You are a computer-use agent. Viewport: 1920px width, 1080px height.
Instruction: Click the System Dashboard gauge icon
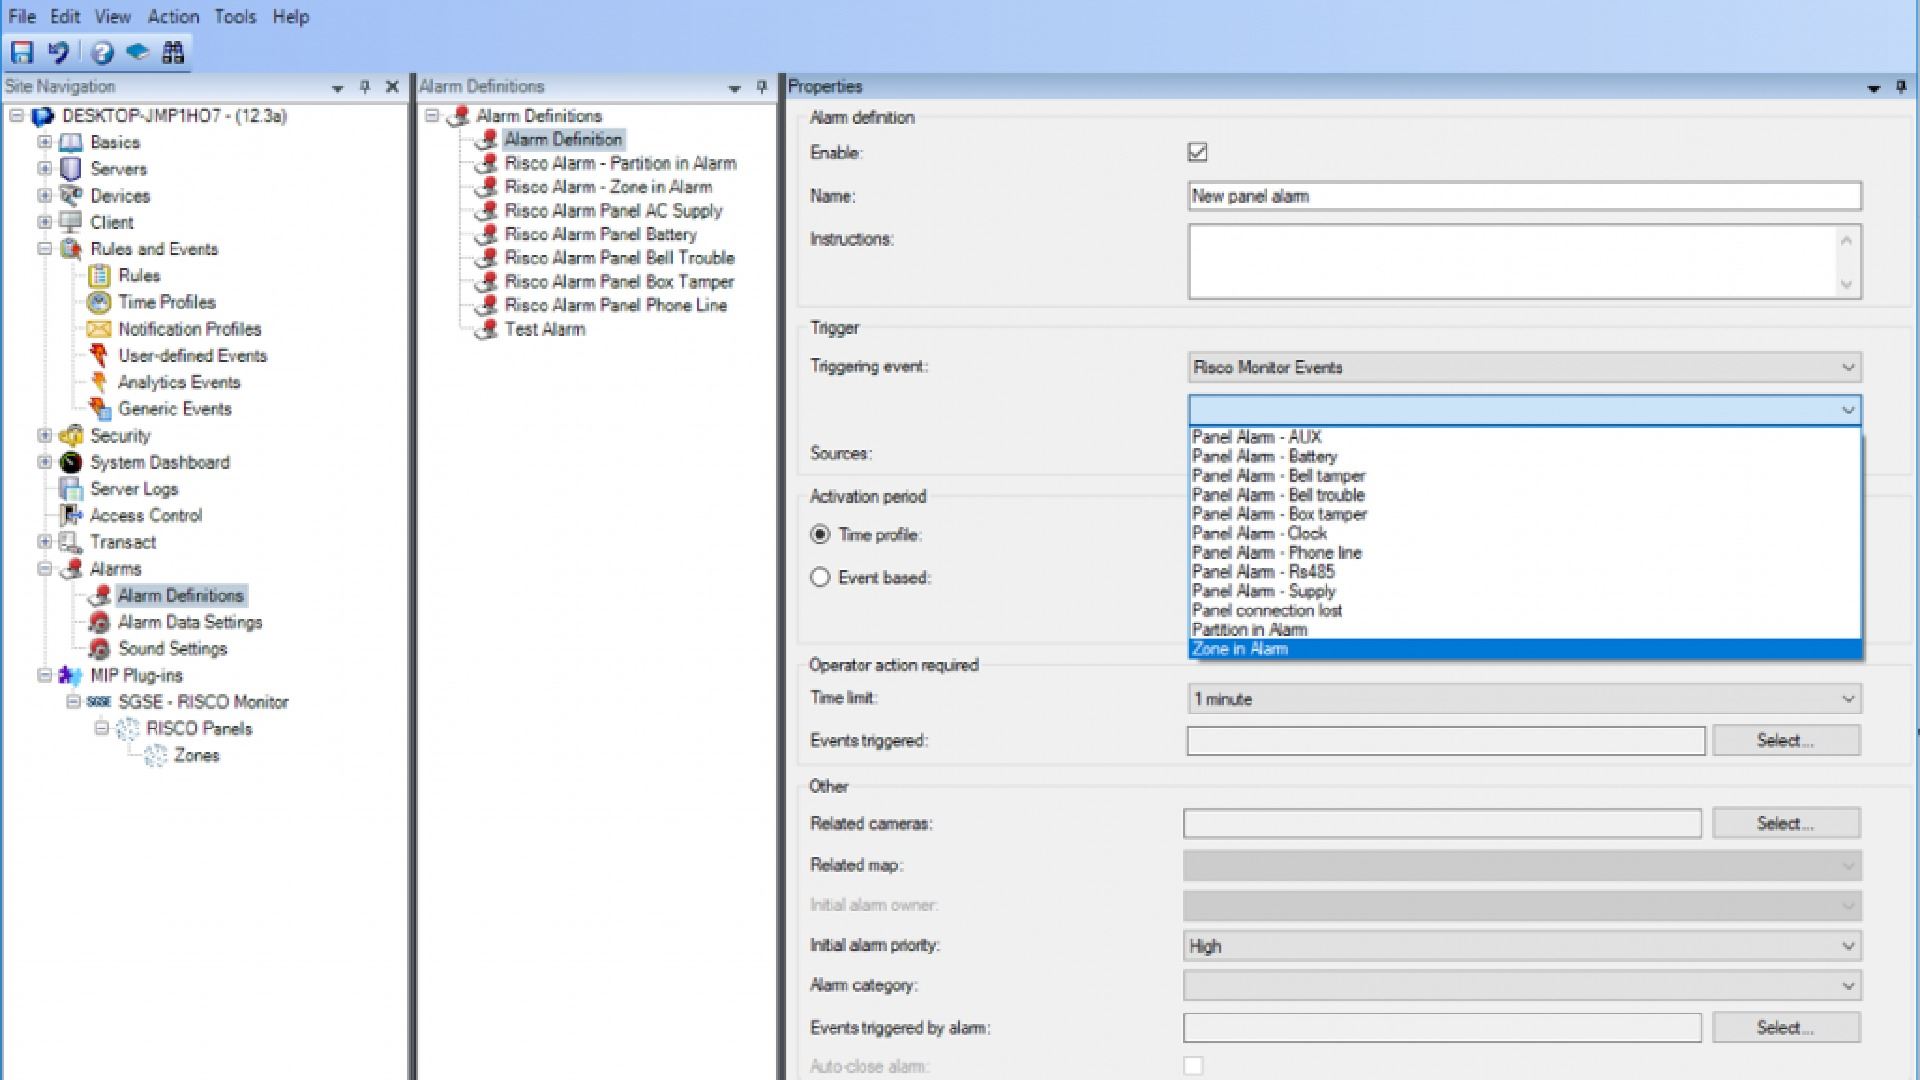71,462
